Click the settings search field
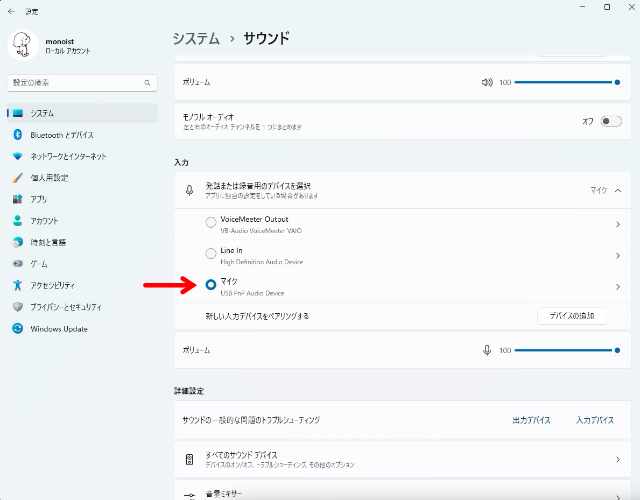Image resolution: width=640 pixels, height=500 pixels. (x=82, y=83)
